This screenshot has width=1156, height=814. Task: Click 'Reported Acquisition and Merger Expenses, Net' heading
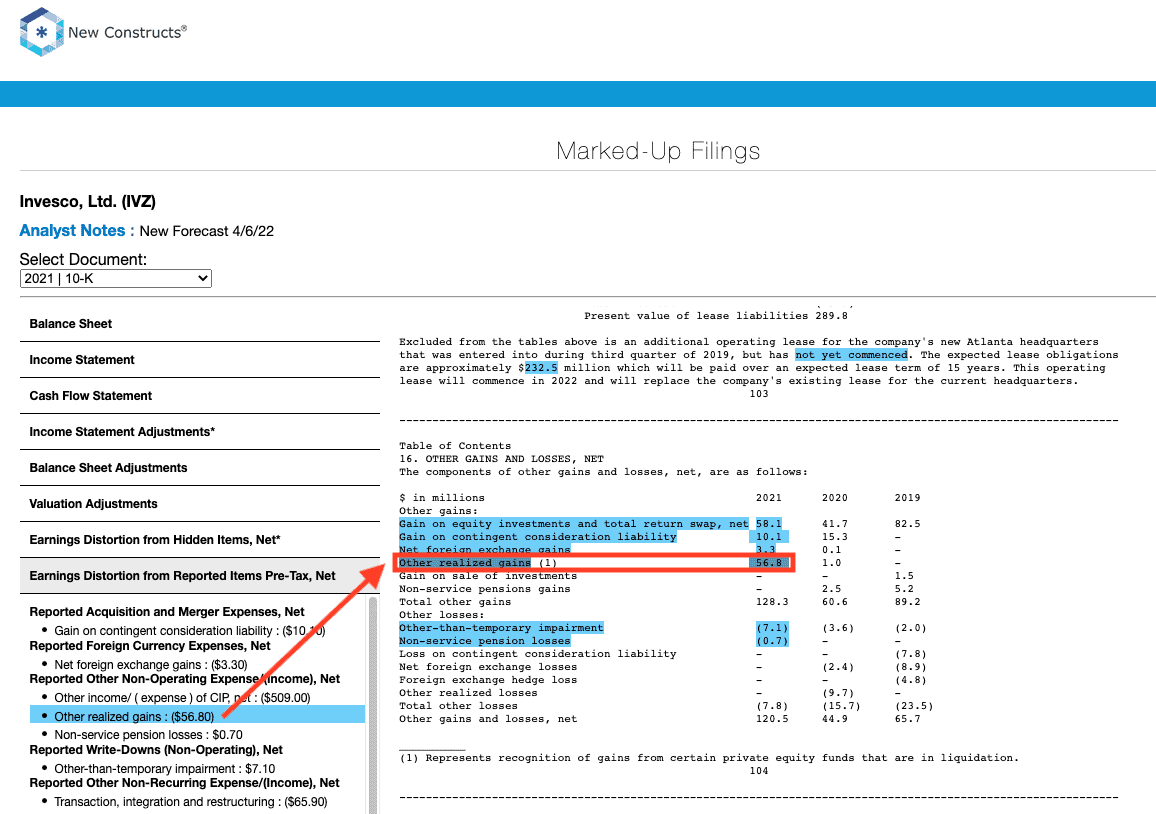point(167,612)
